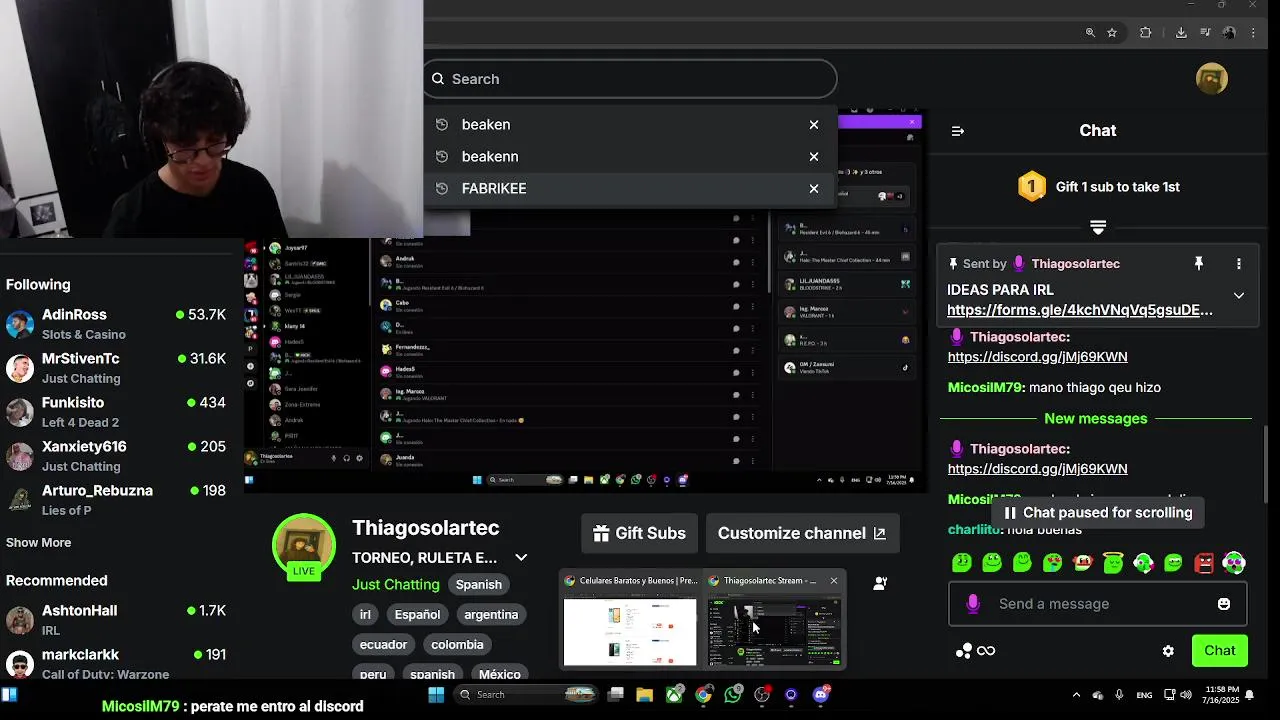Open the Windows Start button

(x=436, y=695)
